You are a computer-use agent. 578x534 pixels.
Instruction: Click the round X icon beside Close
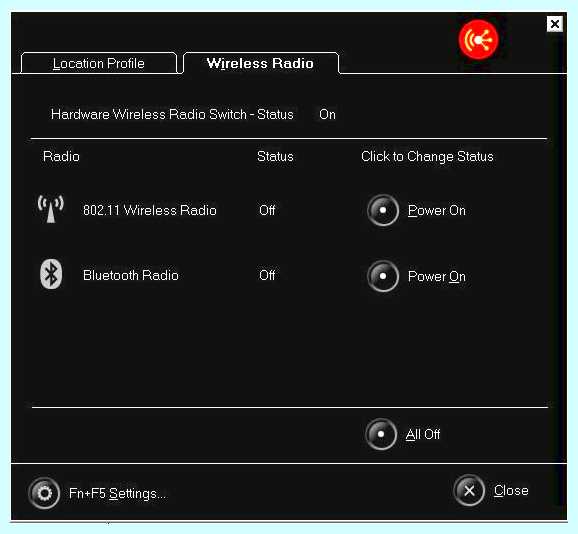tap(469, 491)
